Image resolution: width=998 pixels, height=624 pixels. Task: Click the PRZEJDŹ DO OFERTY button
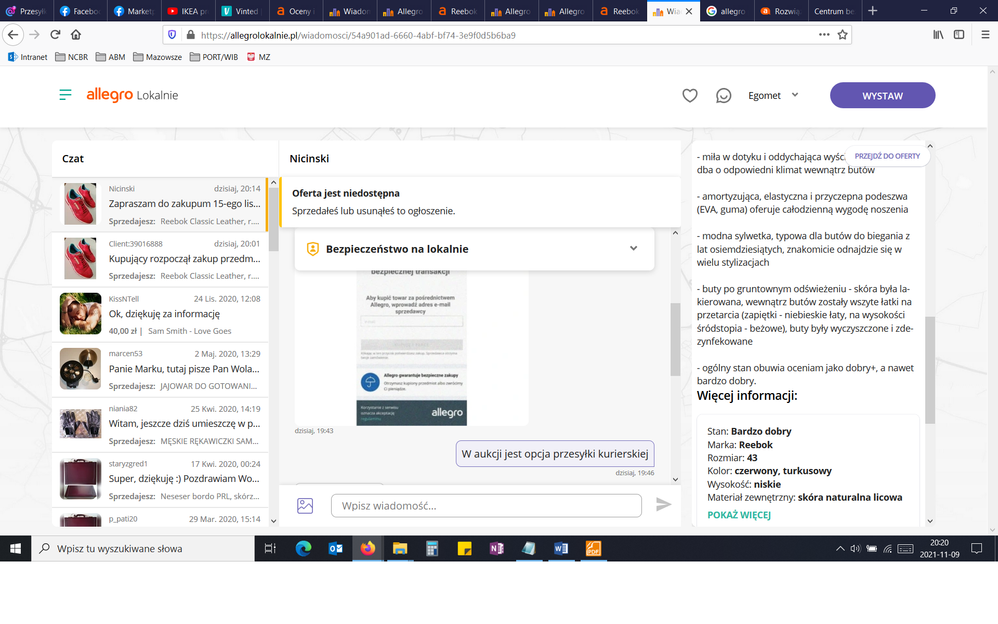(x=887, y=157)
